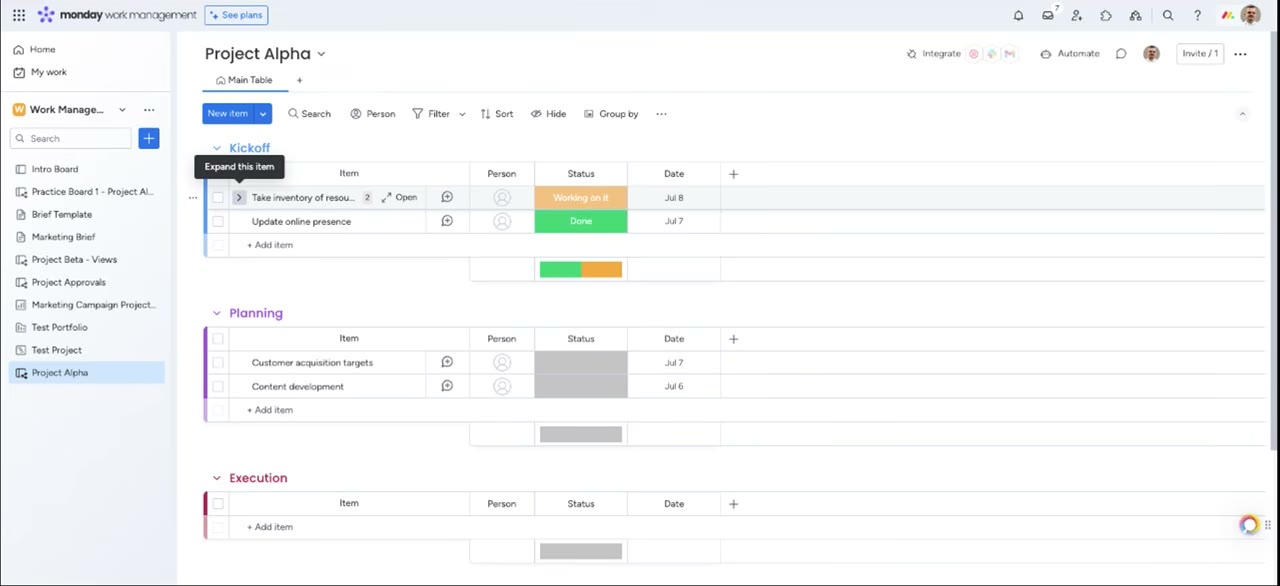This screenshot has height=586, width=1280.
Task: Select the Main Table tab
Action: (x=244, y=80)
